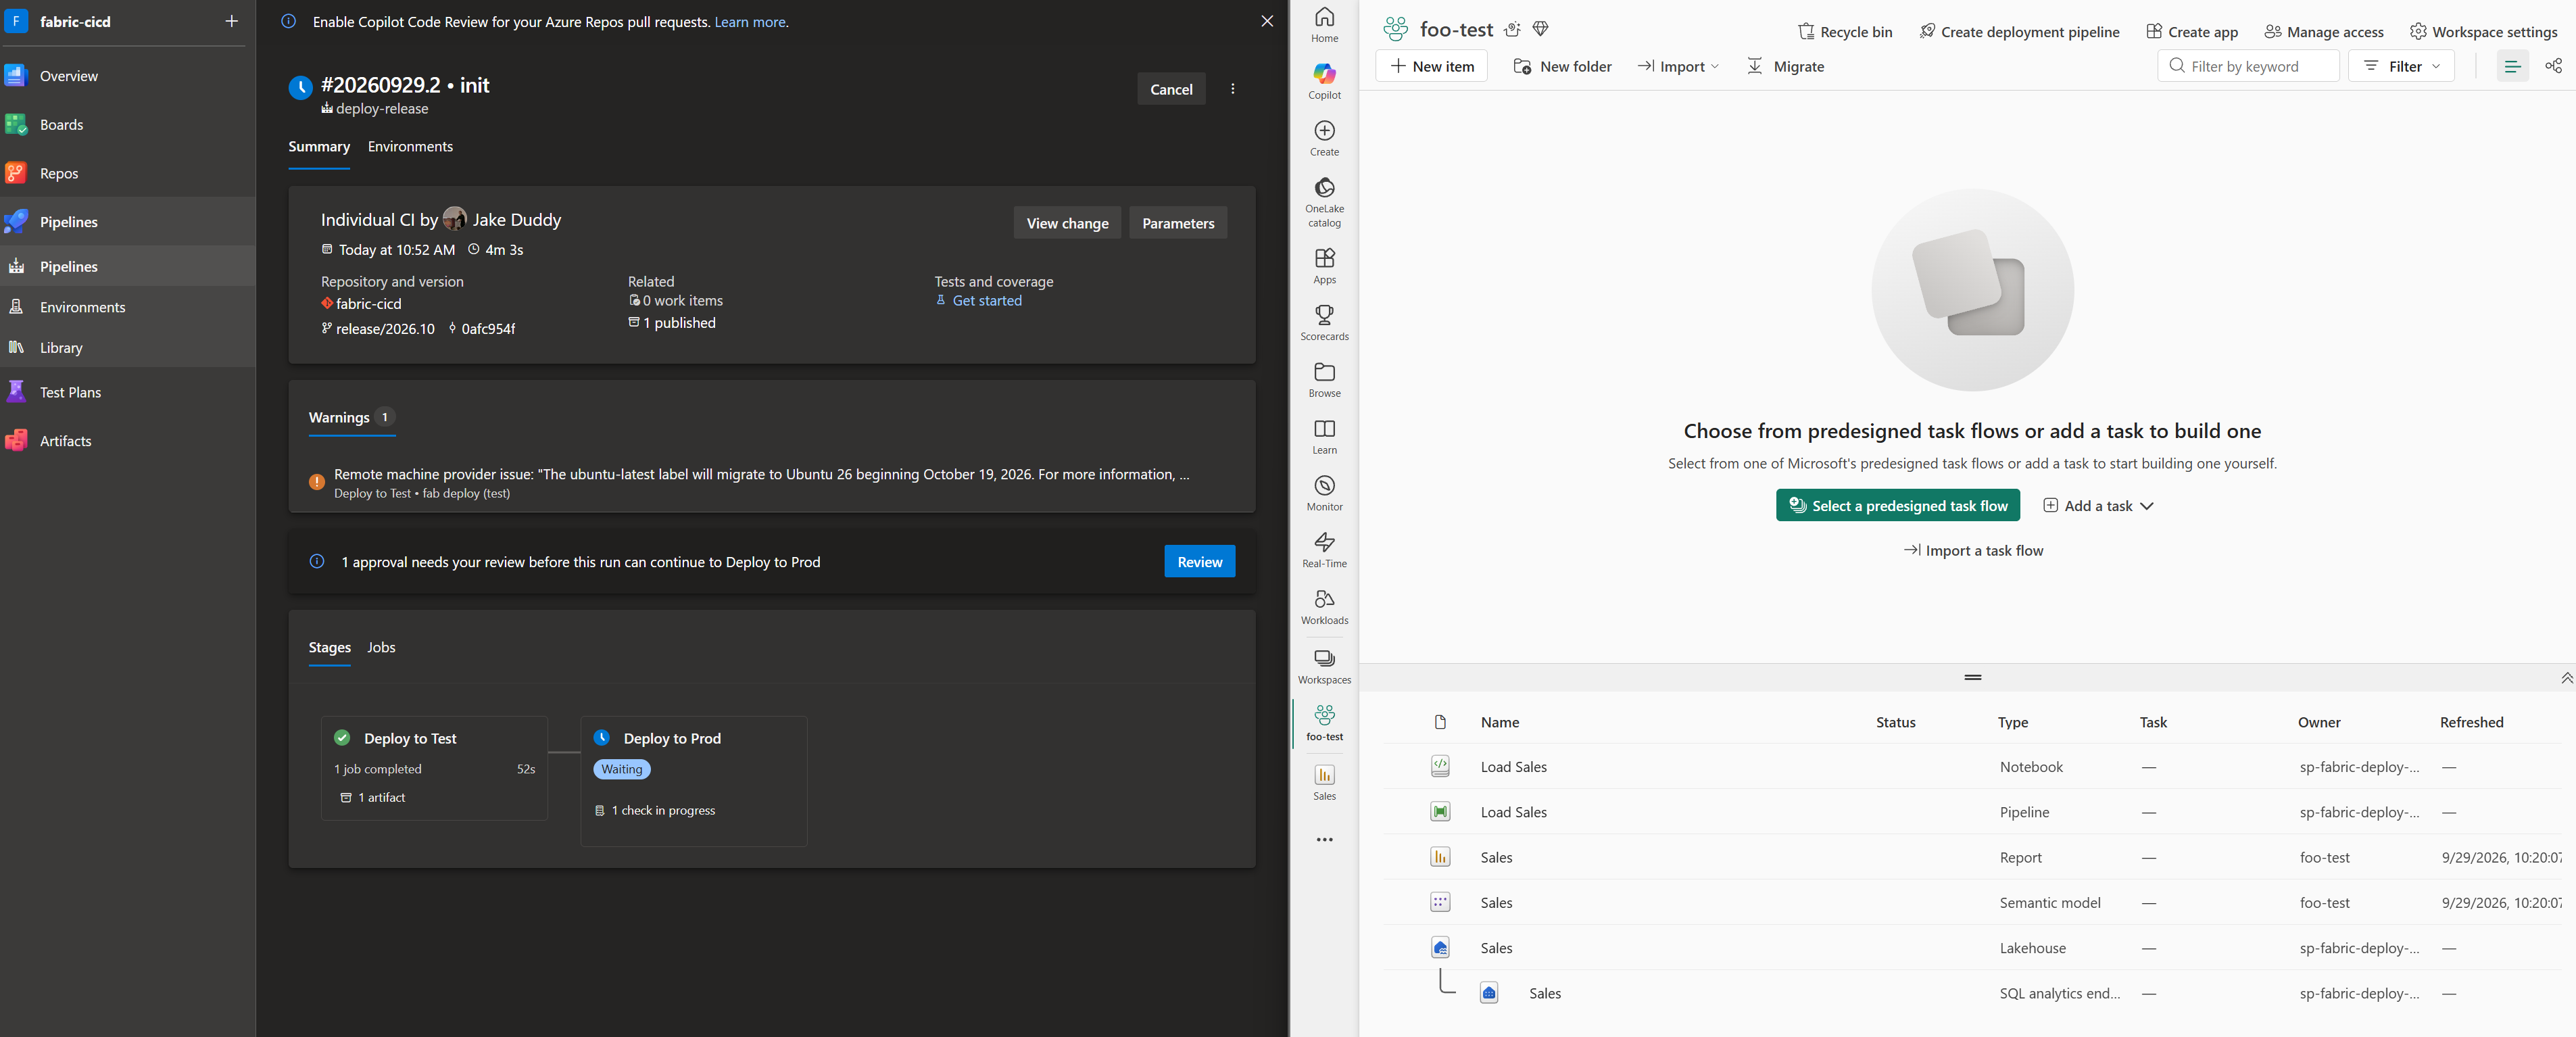Open Workspaces list in Fabric nav
The width and height of the screenshot is (2576, 1037).
pos(1324,667)
